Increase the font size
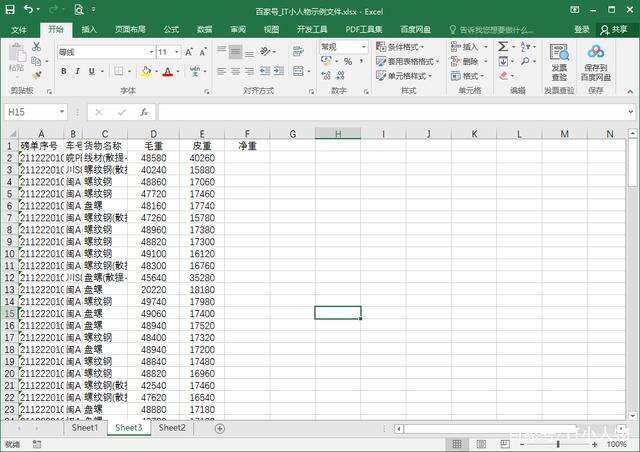 189,52
